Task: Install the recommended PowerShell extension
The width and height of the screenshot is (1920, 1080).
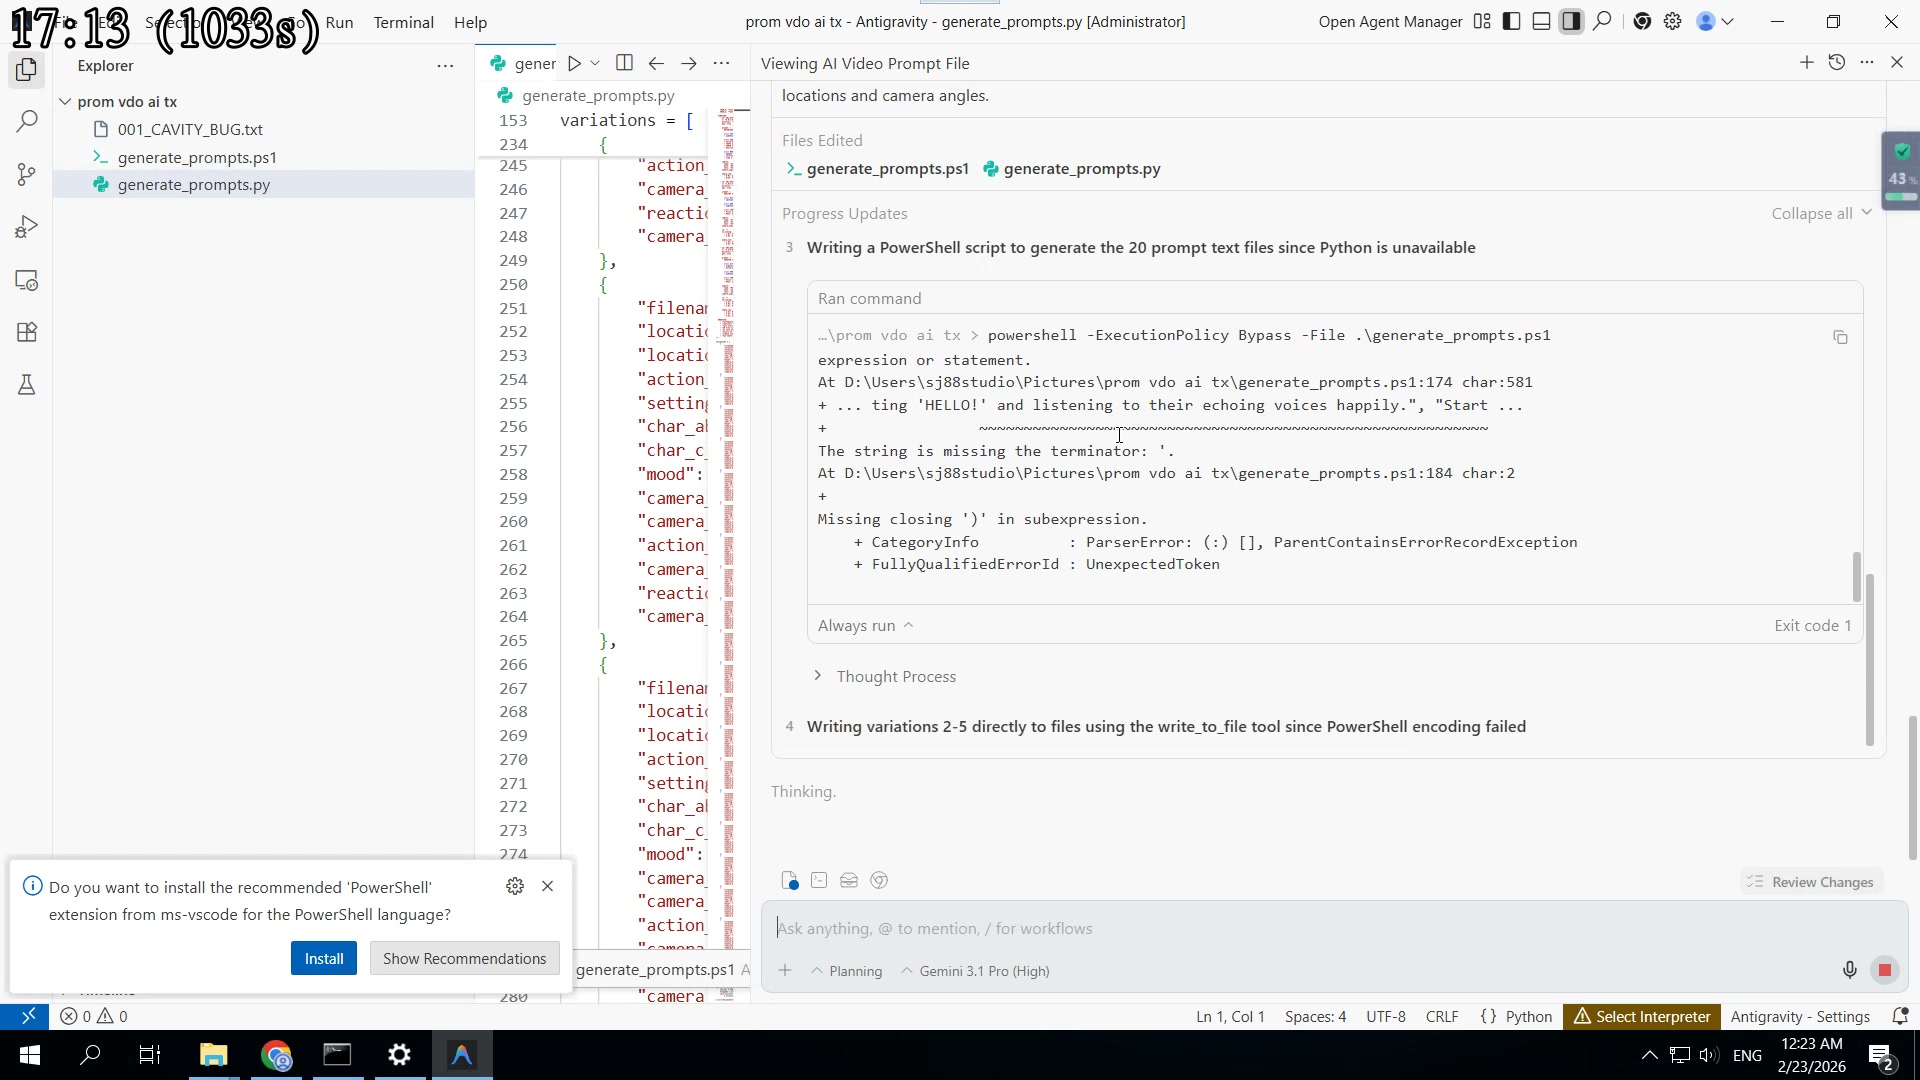Action: pos(323,958)
